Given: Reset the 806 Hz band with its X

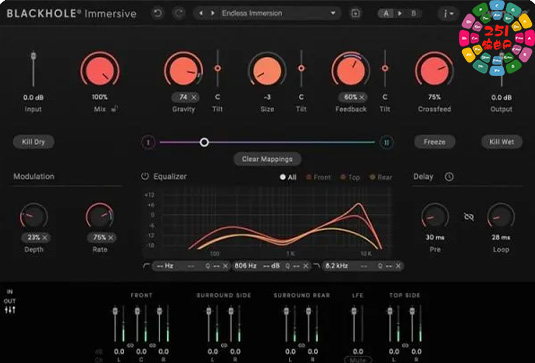Looking at the screenshot, I should click(x=306, y=266).
